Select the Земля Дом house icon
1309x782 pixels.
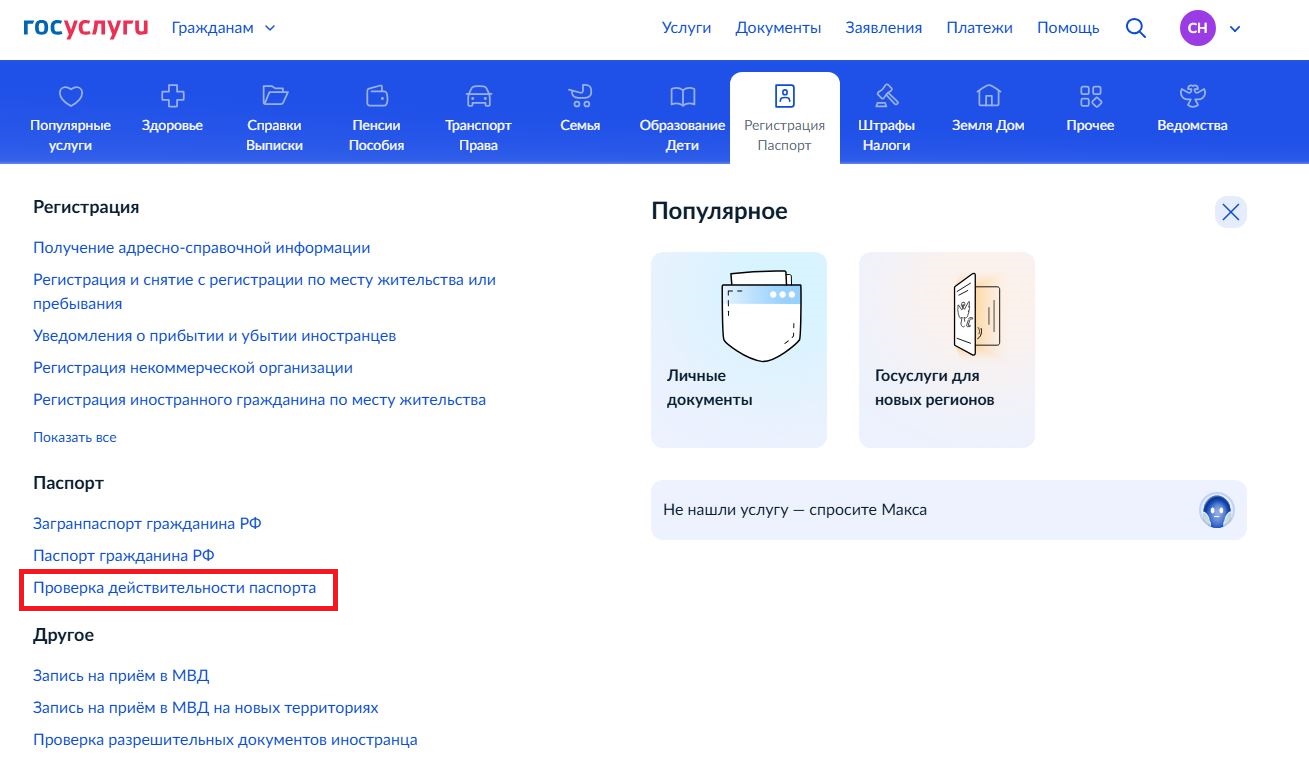[988, 97]
